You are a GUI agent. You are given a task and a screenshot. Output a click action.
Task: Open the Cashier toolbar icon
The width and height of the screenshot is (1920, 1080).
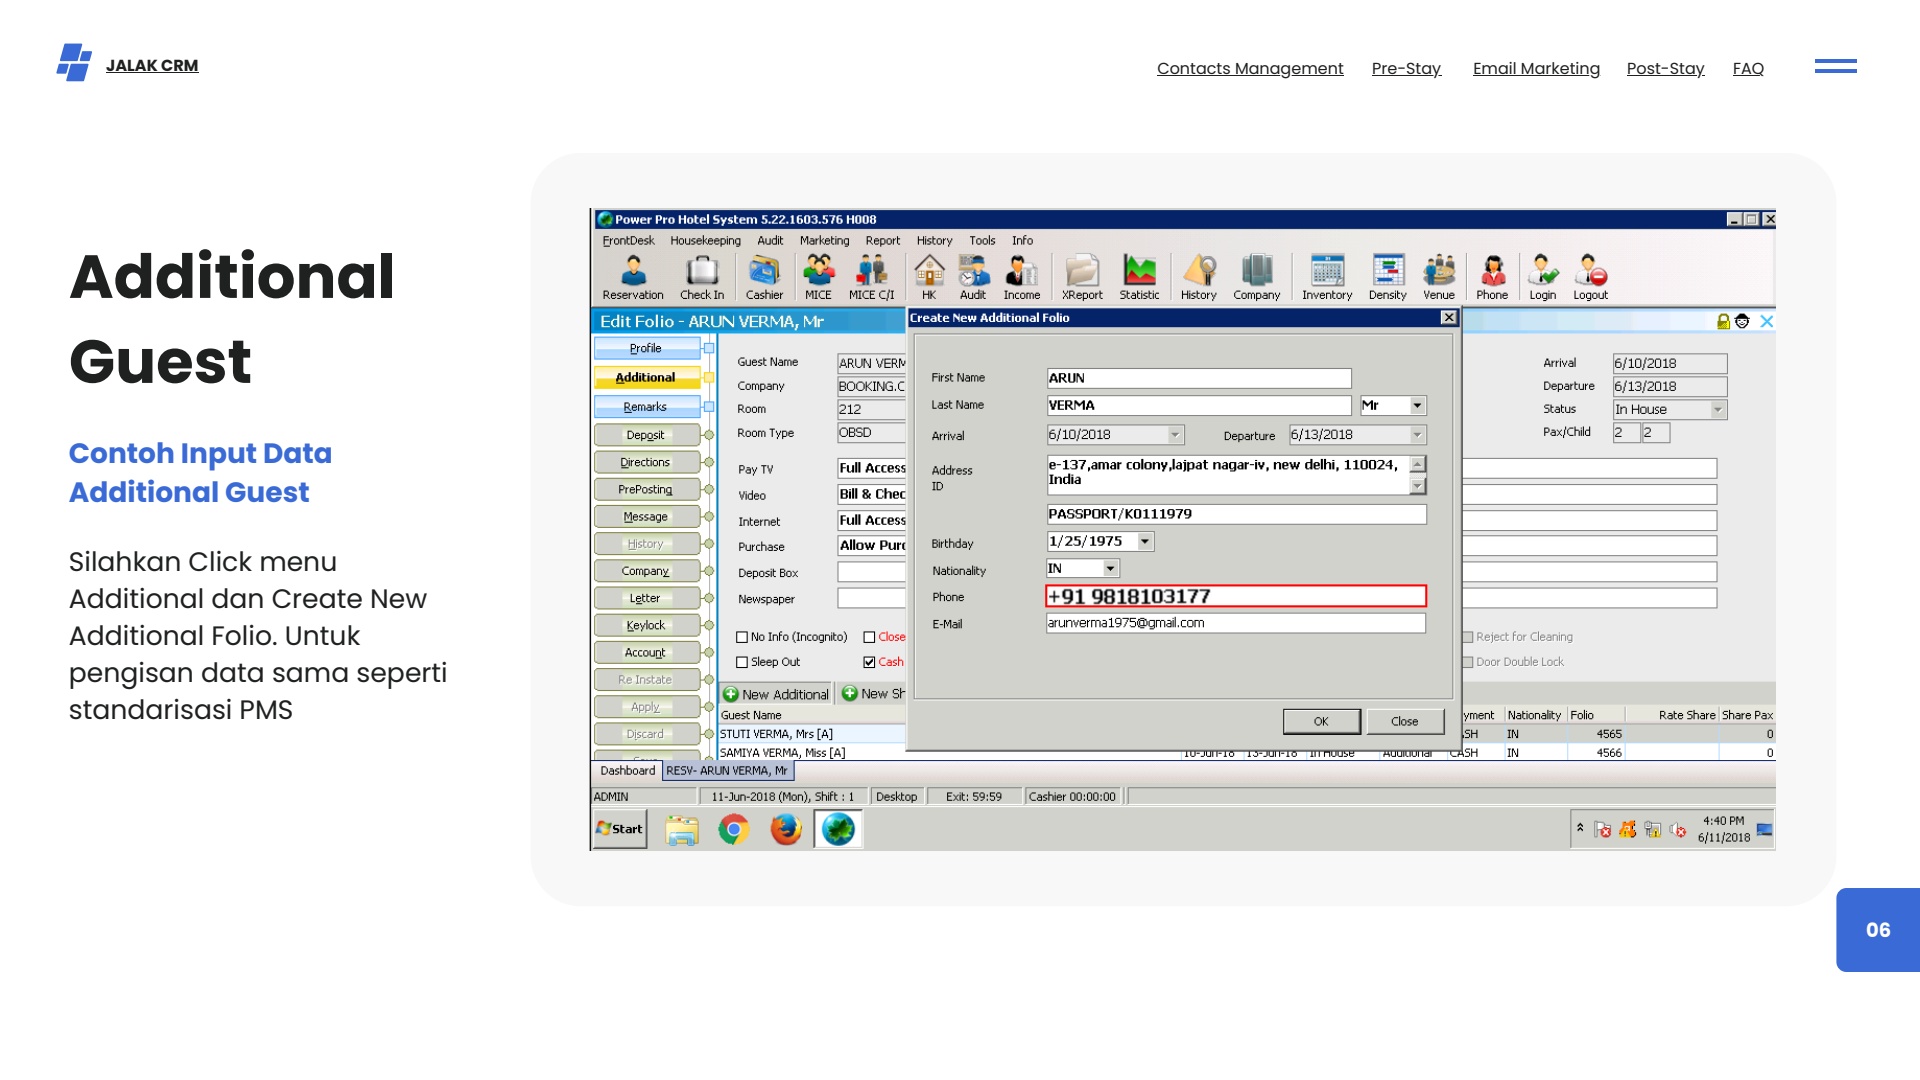[x=764, y=277]
